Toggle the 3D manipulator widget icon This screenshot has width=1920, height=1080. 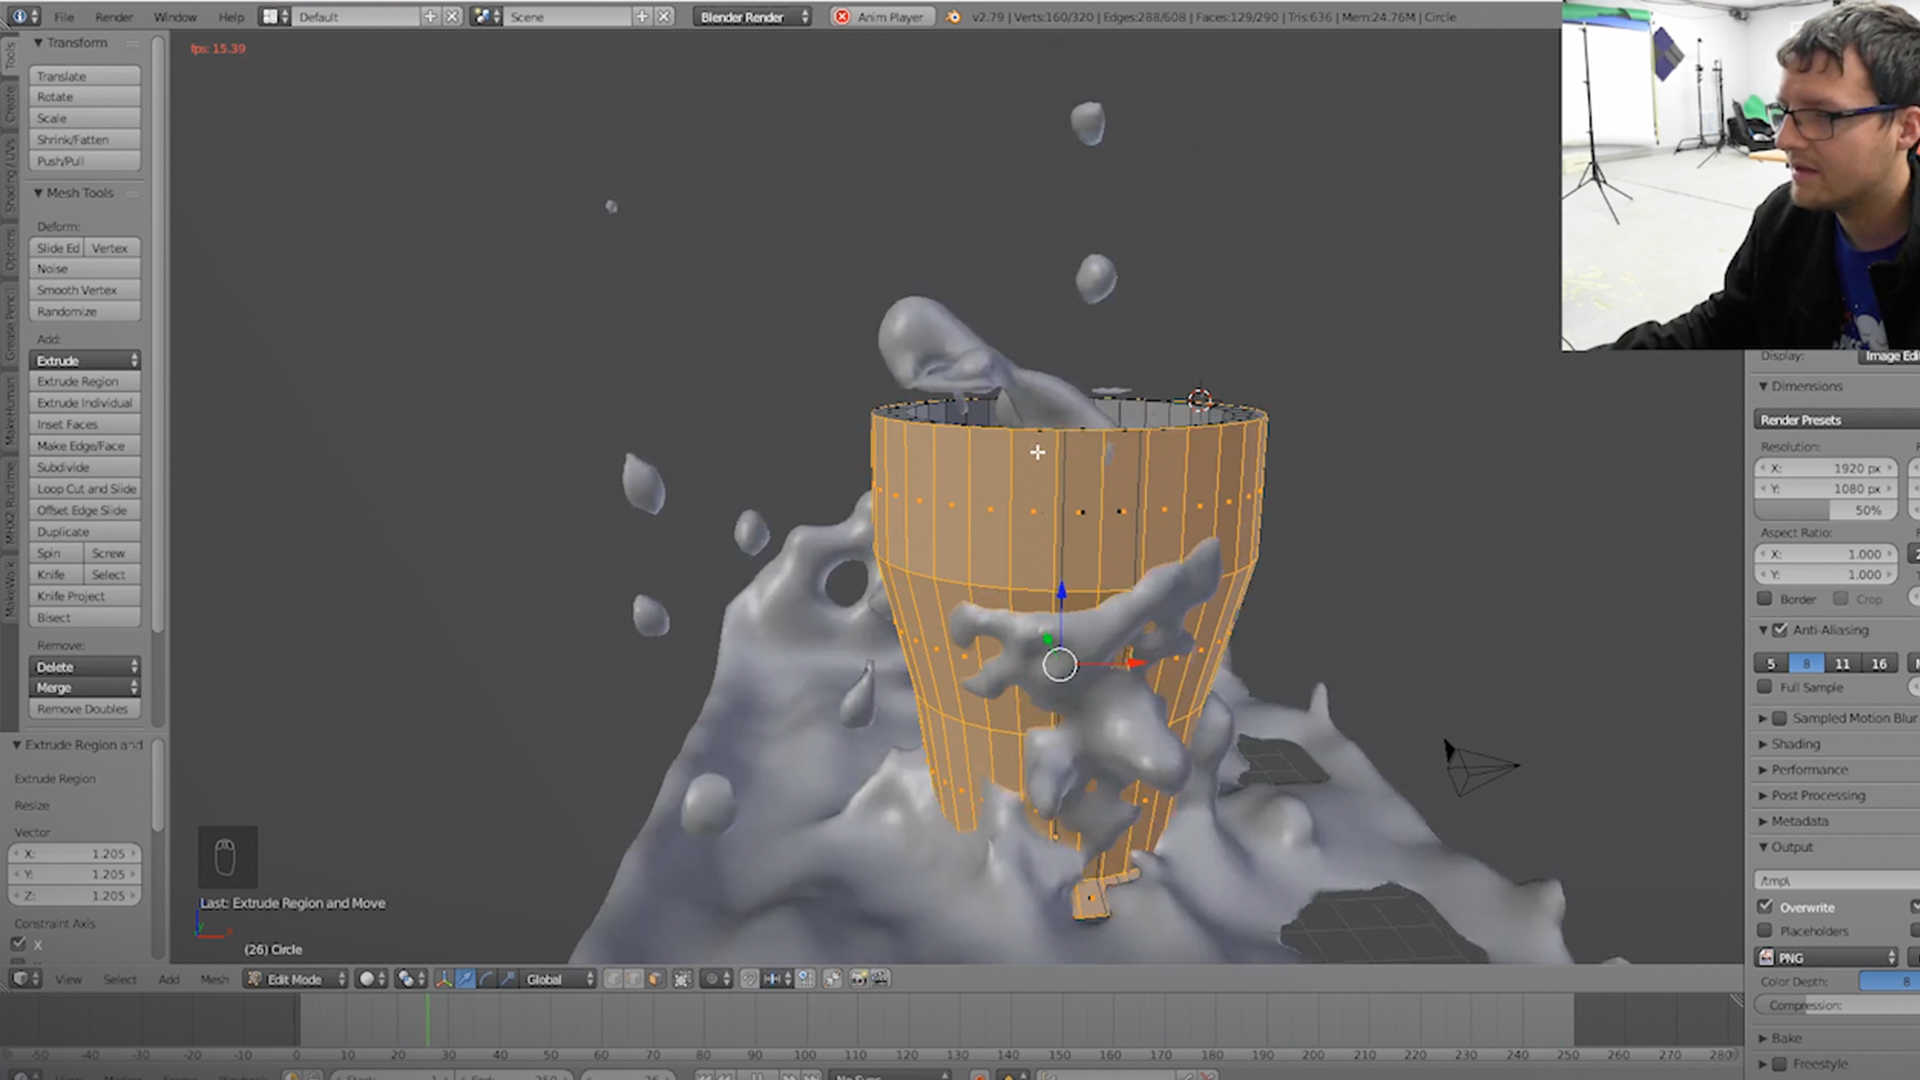tap(444, 979)
